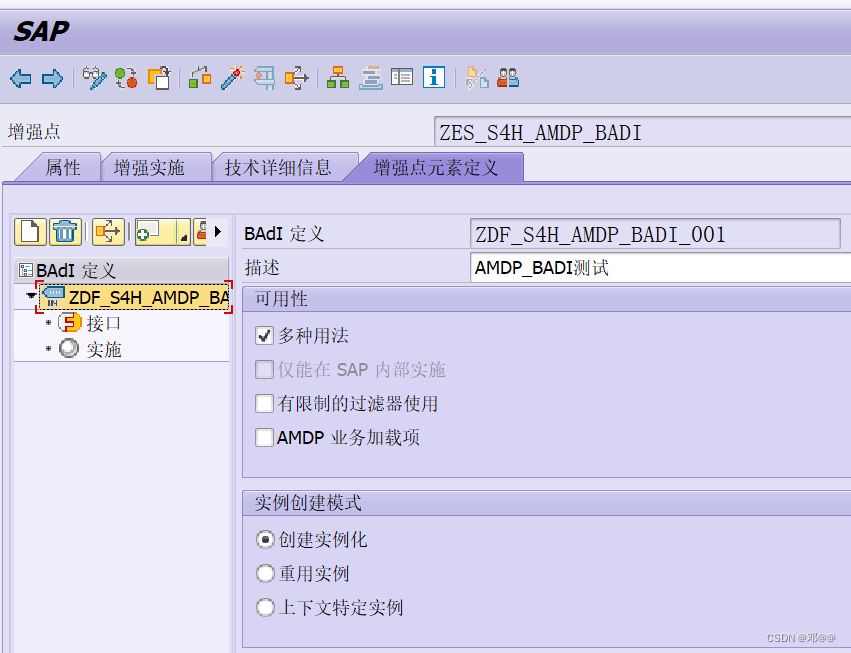The height and width of the screenshot is (653, 851).
Task: Click the BAdI 定义 column header icon
Action: 26,270
